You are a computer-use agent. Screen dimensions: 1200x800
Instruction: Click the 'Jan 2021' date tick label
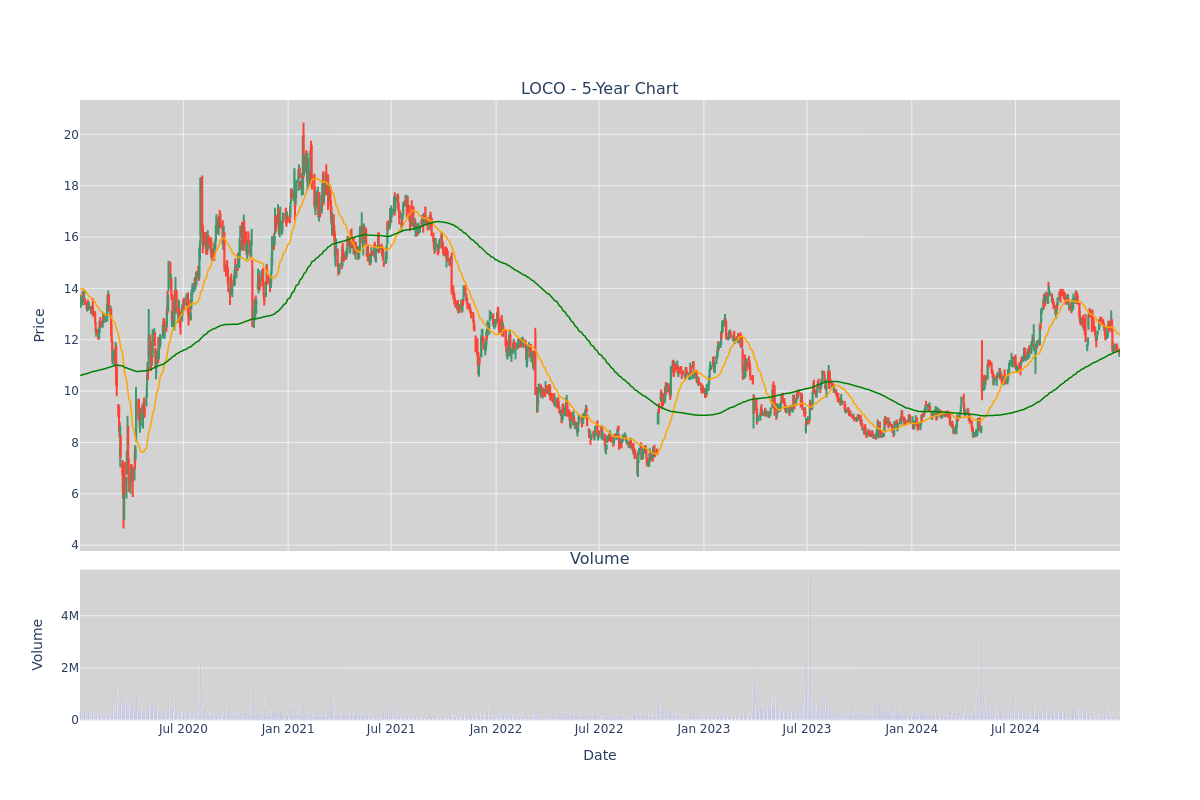pyautogui.click(x=288, y=729)
